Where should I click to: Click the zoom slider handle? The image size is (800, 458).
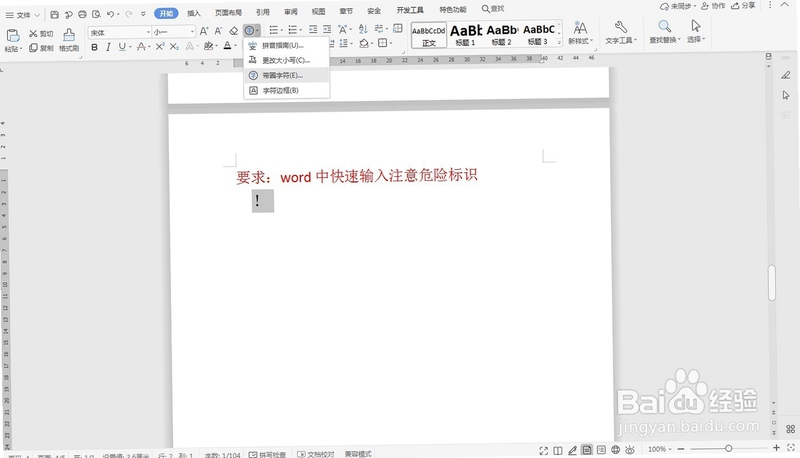729,448
